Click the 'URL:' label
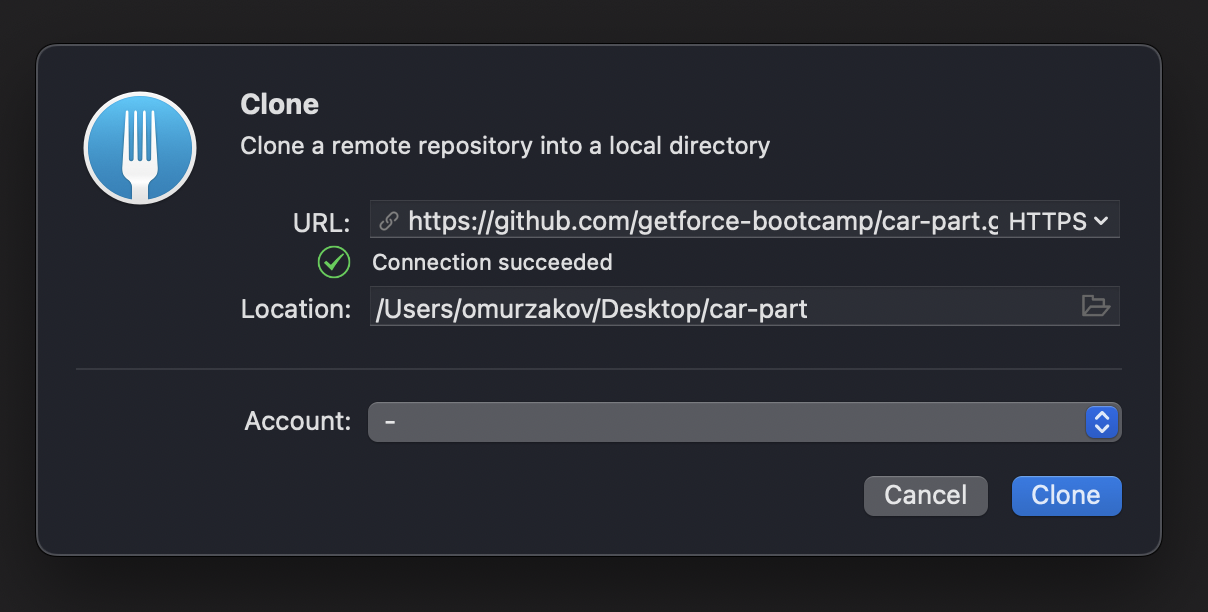Screen dimensions: 1208x612 pyautogui.click(x=321, y=222)
